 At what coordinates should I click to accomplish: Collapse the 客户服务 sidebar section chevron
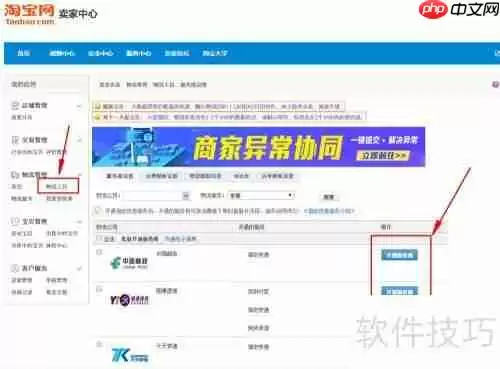point(79,268)
